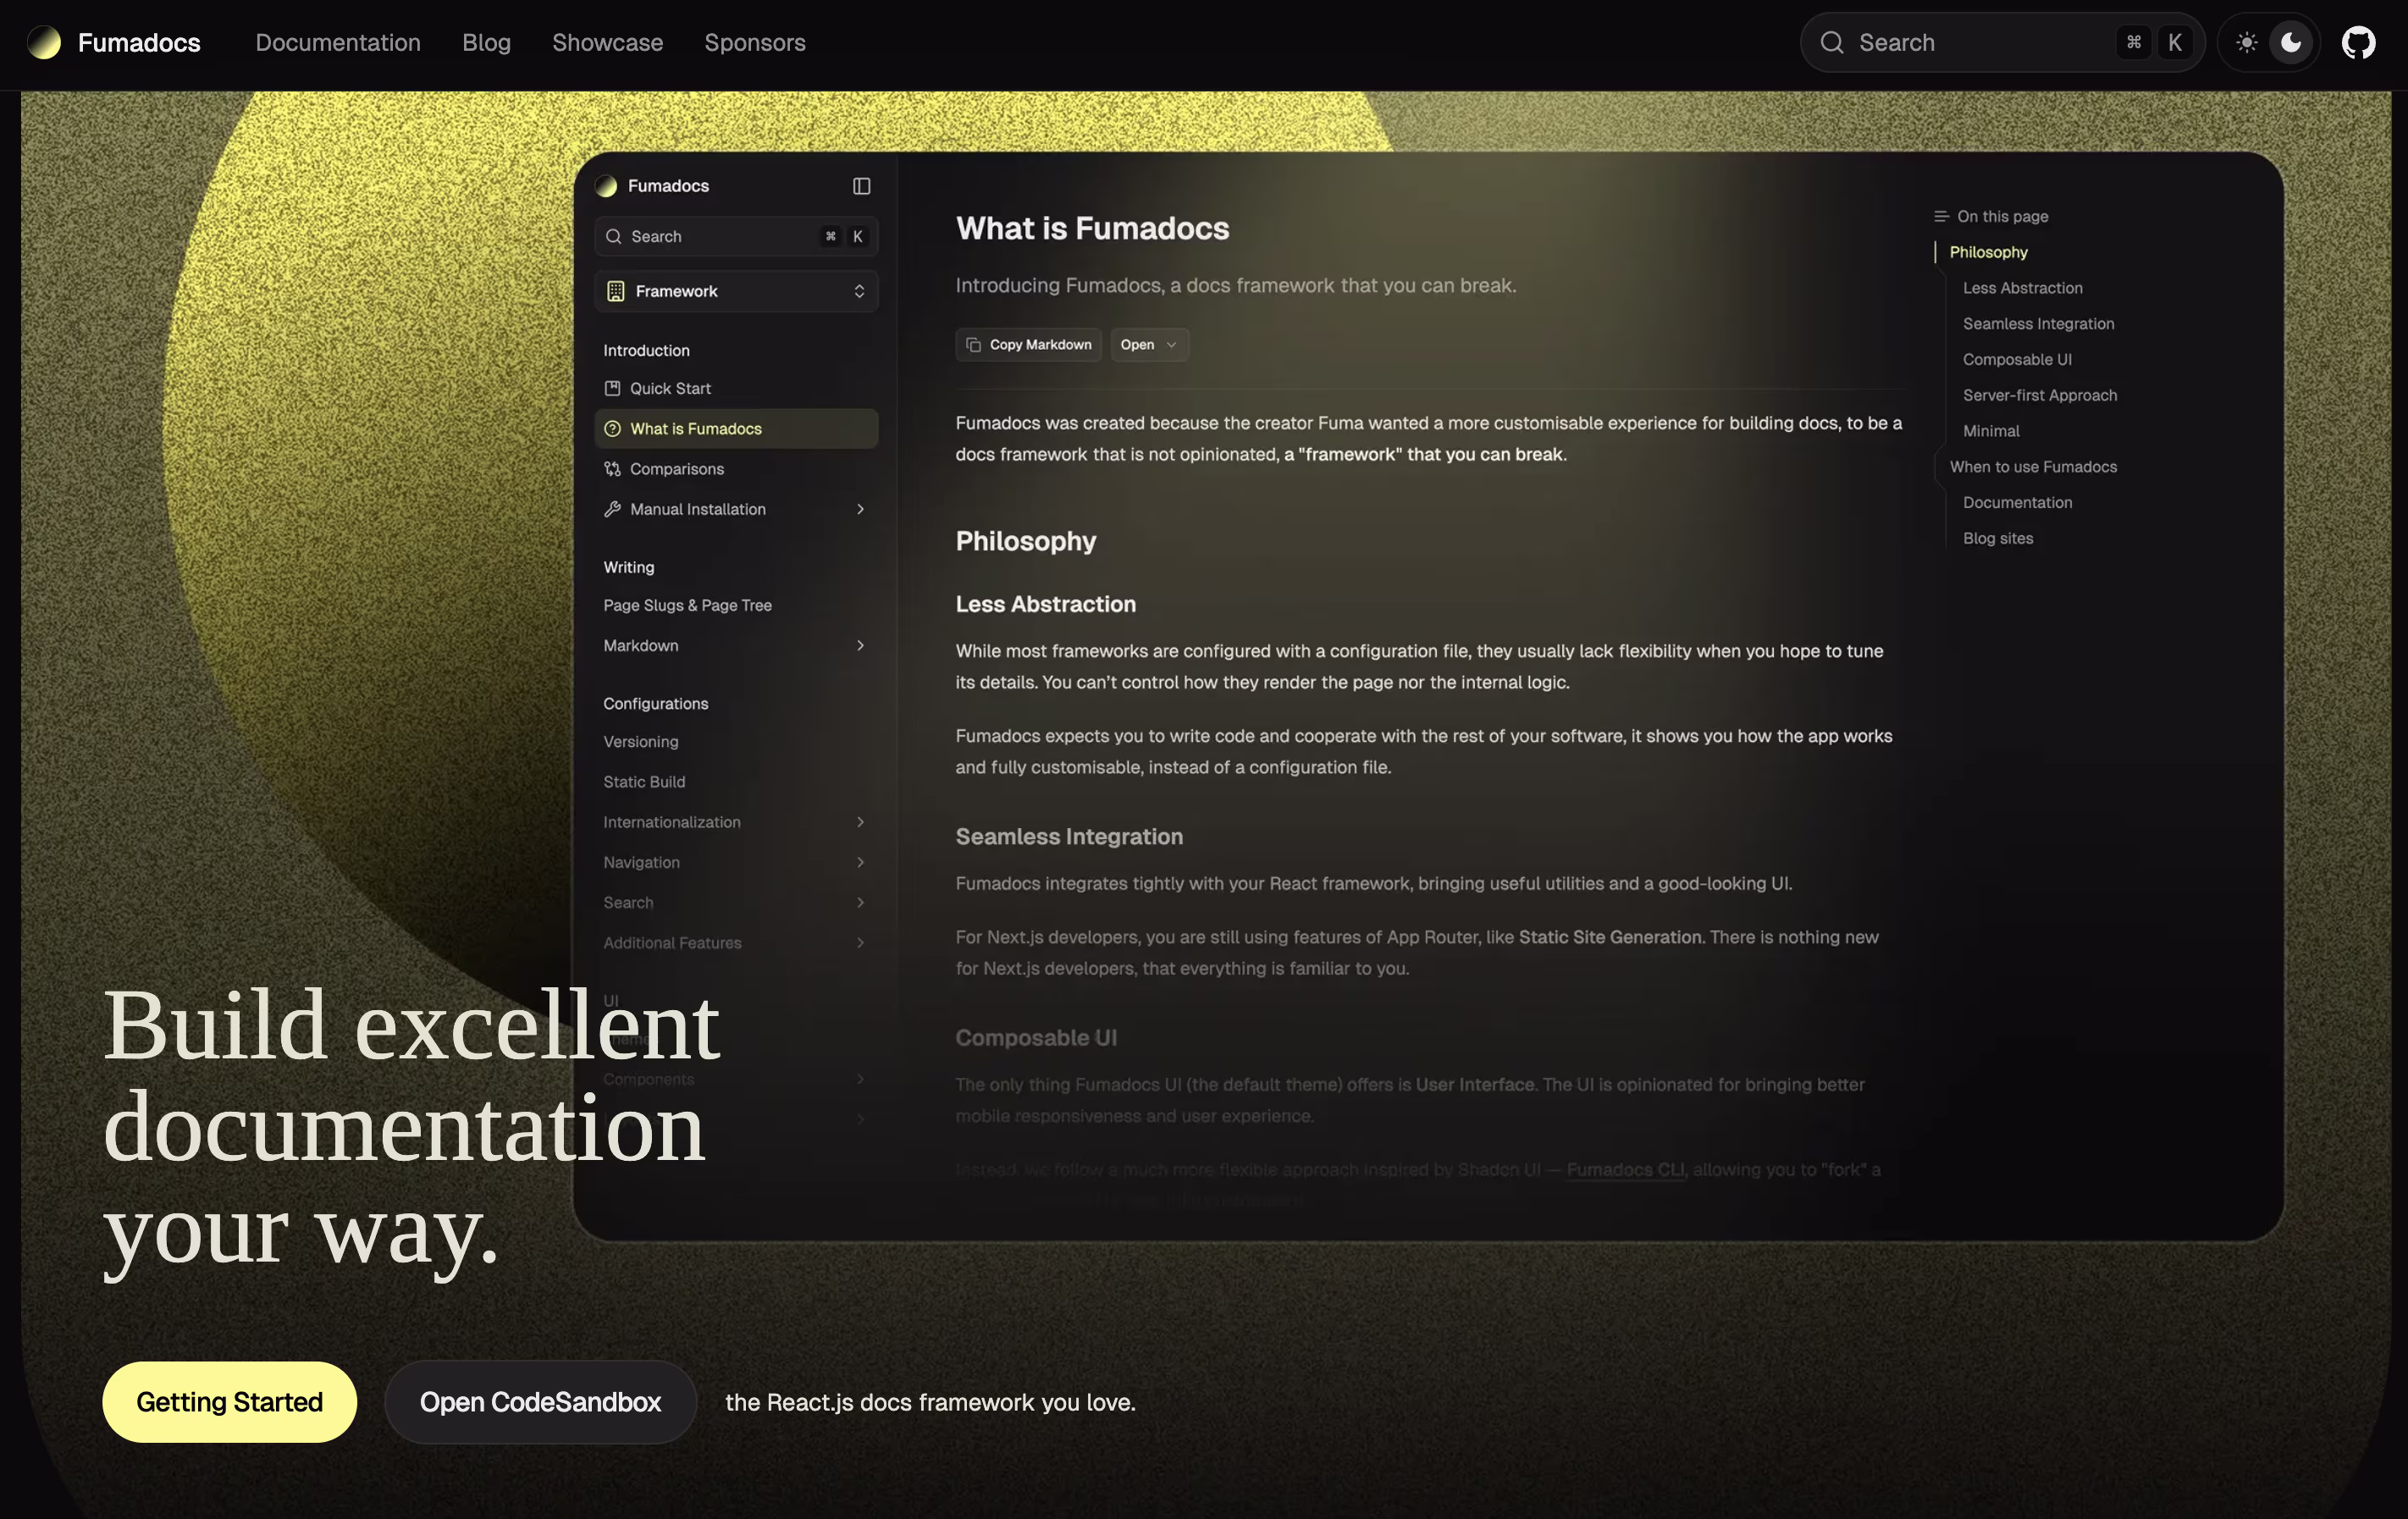This screenshot has height=1519, width=2408.
Task: Click the Writing sidebar section label
Action: pos(628,567)
